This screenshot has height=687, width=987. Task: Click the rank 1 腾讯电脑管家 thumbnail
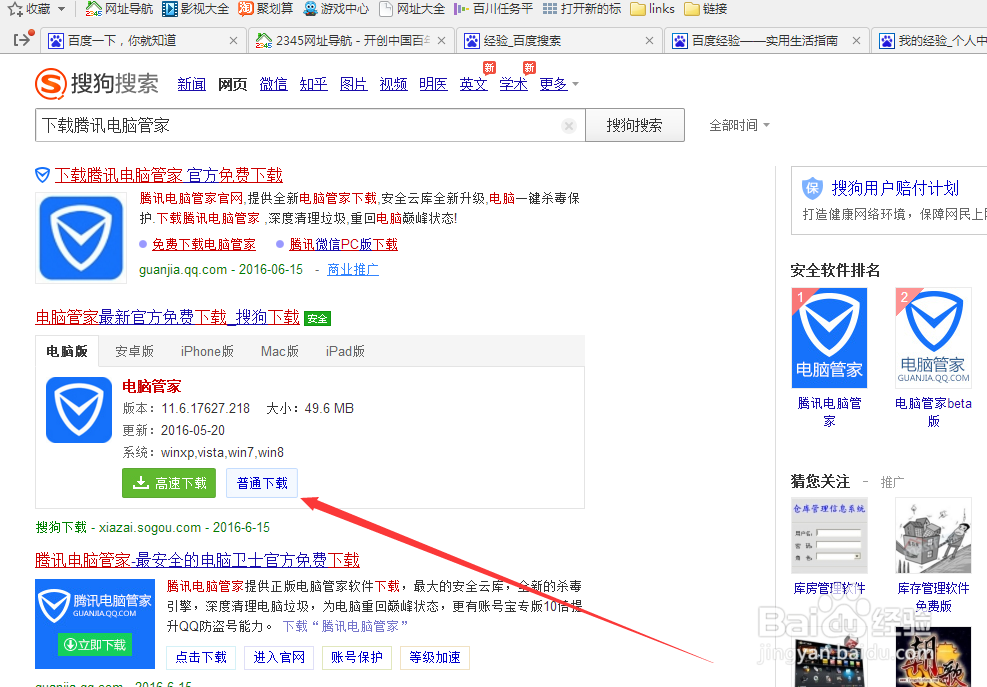[830, 338]
